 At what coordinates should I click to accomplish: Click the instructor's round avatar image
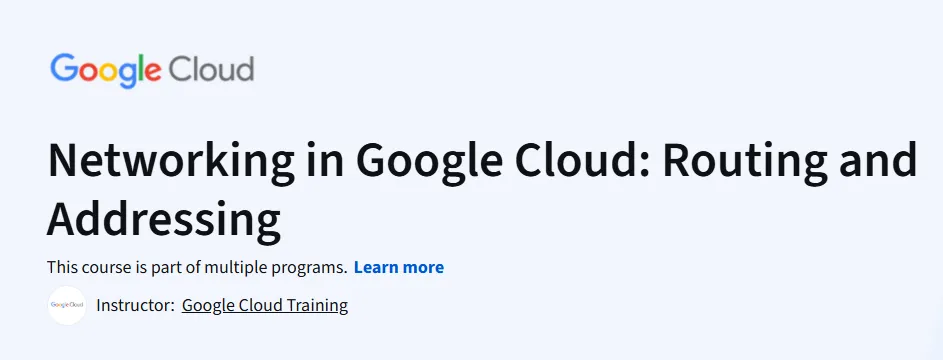[67, 305]
